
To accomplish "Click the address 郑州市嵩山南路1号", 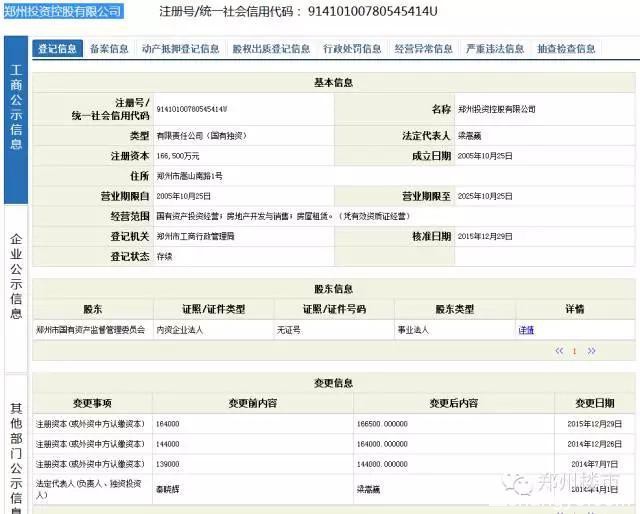I will (189, 176).
